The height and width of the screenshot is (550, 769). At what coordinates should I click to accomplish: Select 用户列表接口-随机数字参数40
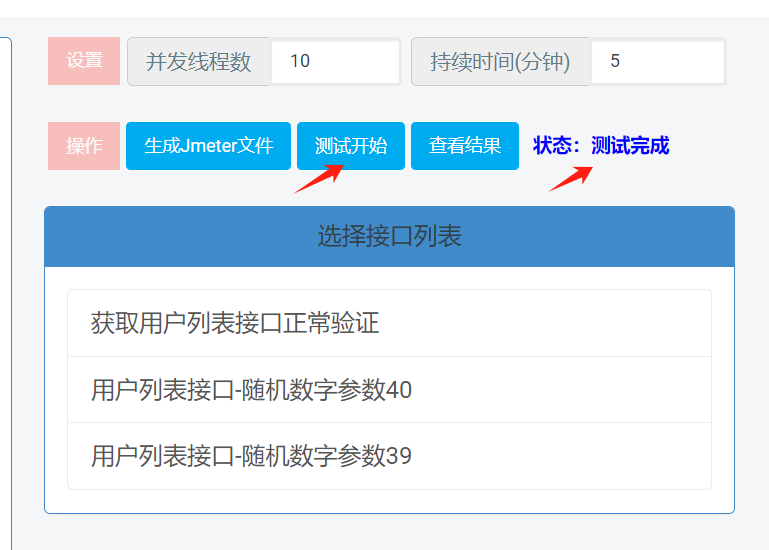[389, 390]
